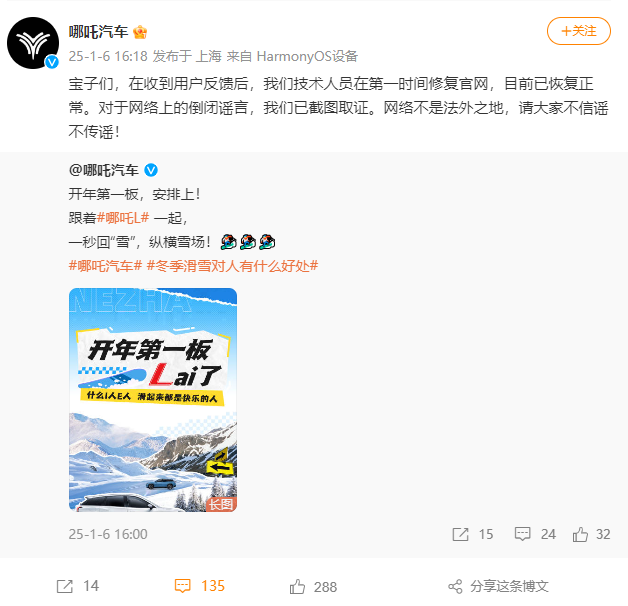Click the gold crown badge beside the username
This screenshot has height=606, width=628.
pos(140,32)
